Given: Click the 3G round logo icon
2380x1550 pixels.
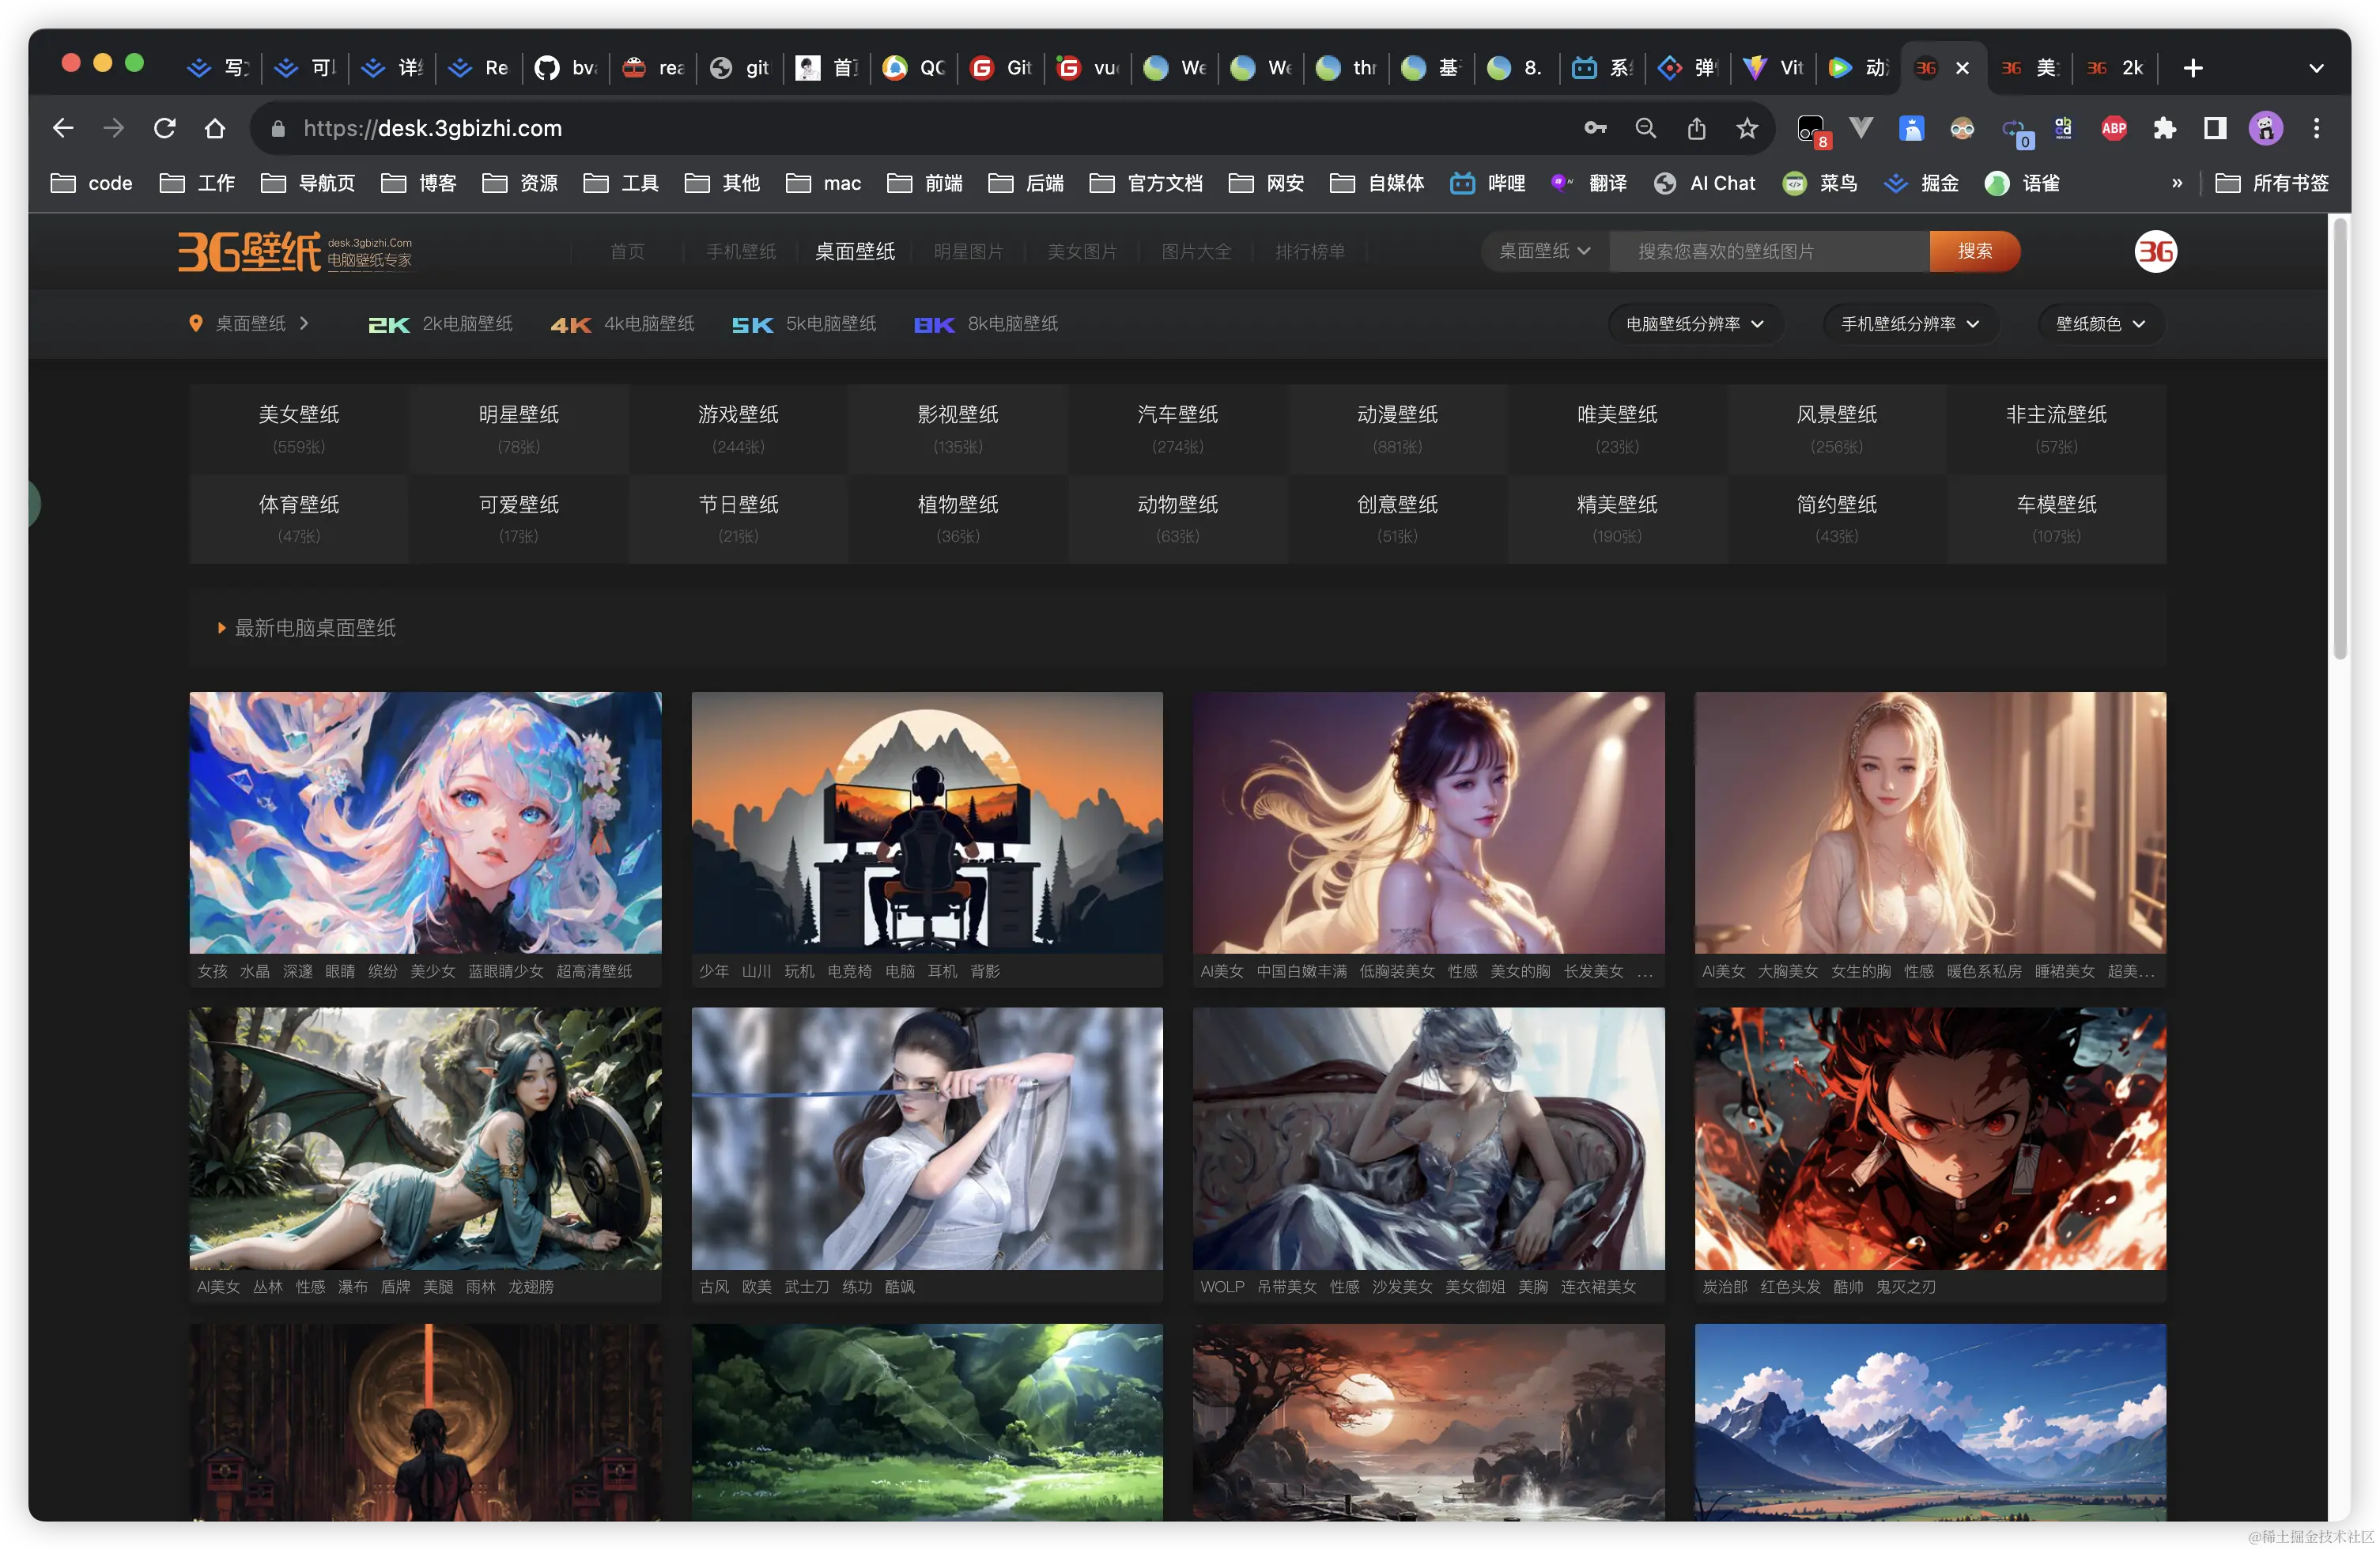Looking at the screenshot, I should (2155, 251).
